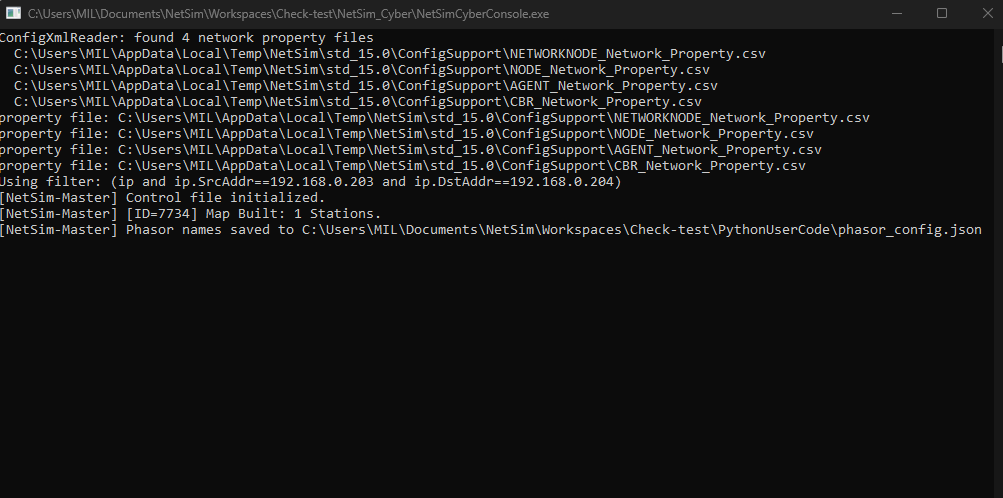Click 'property file:' line for NODE csv

click(406, 133)
